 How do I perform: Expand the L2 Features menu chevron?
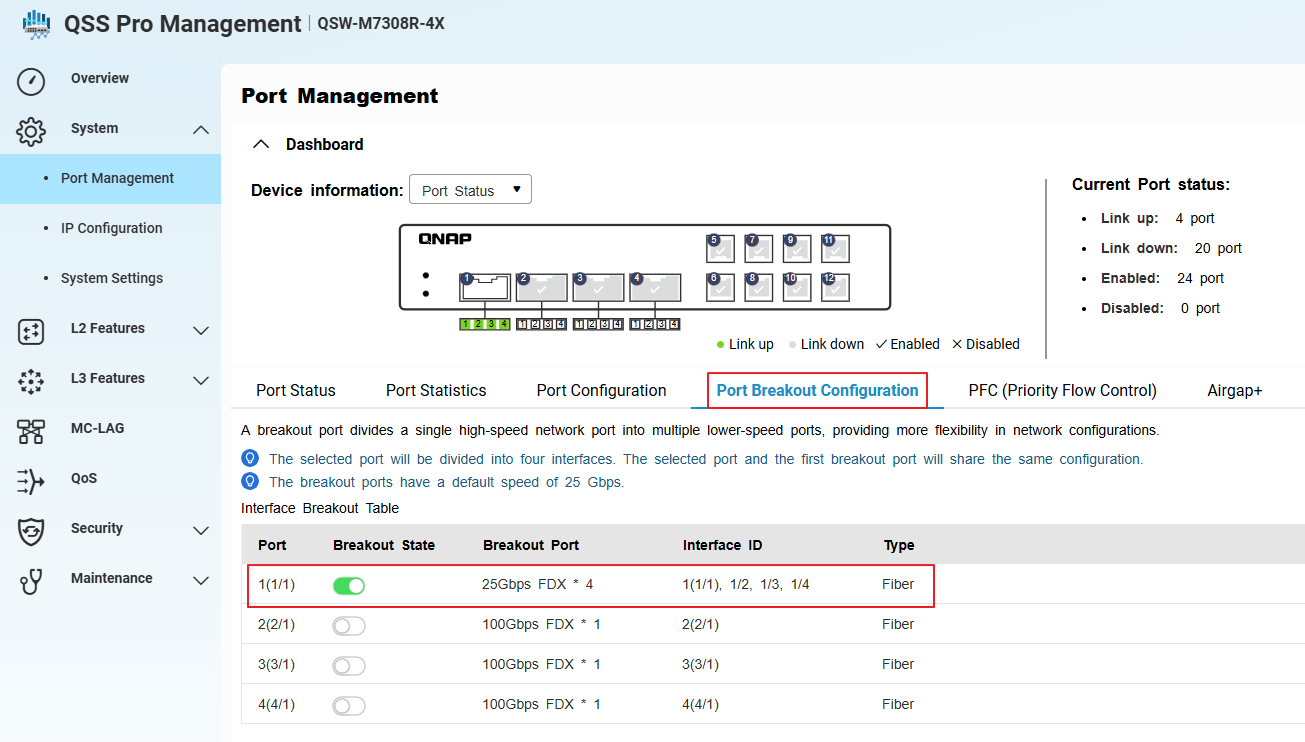click(200, 330)
